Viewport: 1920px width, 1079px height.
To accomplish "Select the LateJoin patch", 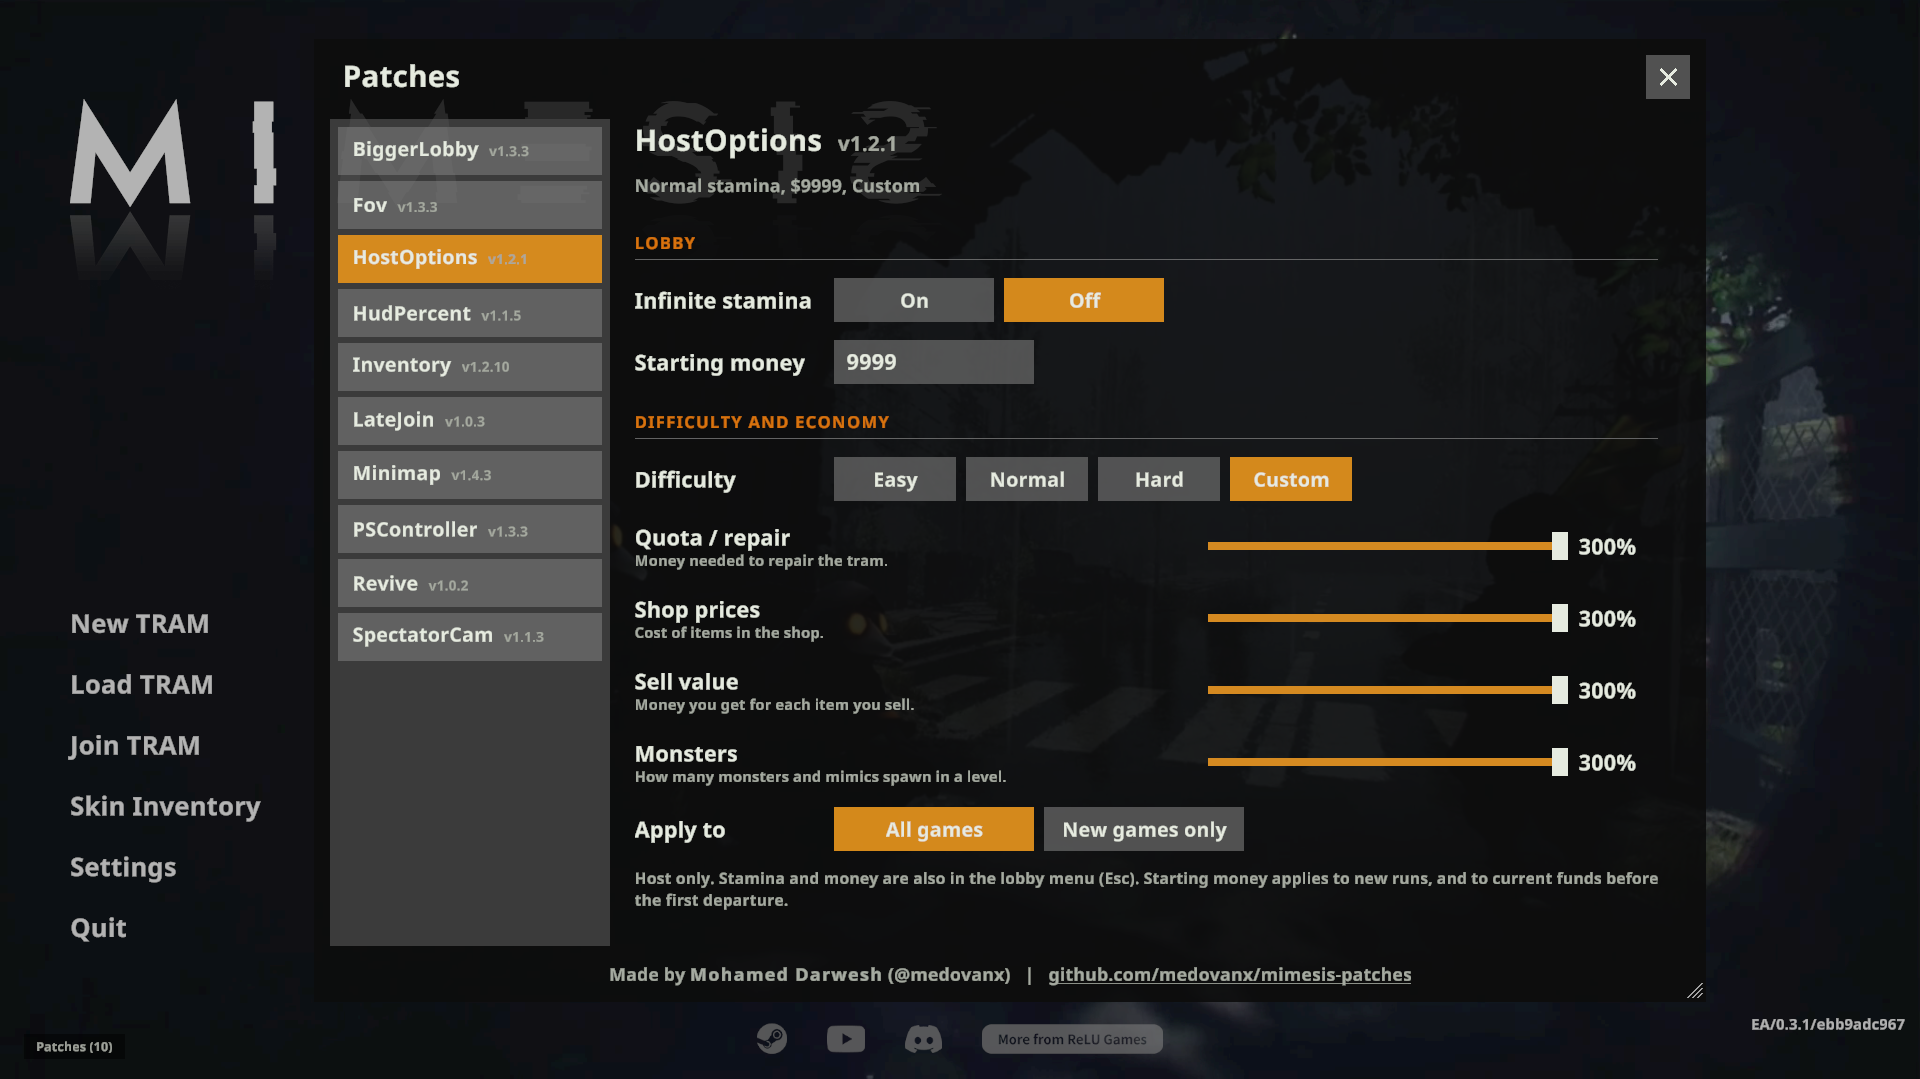I will tap(469, 420).
